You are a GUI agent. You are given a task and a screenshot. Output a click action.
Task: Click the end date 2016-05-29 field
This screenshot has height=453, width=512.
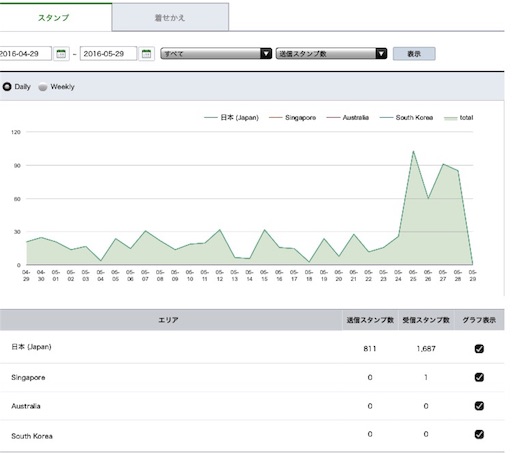pos(108,54)
